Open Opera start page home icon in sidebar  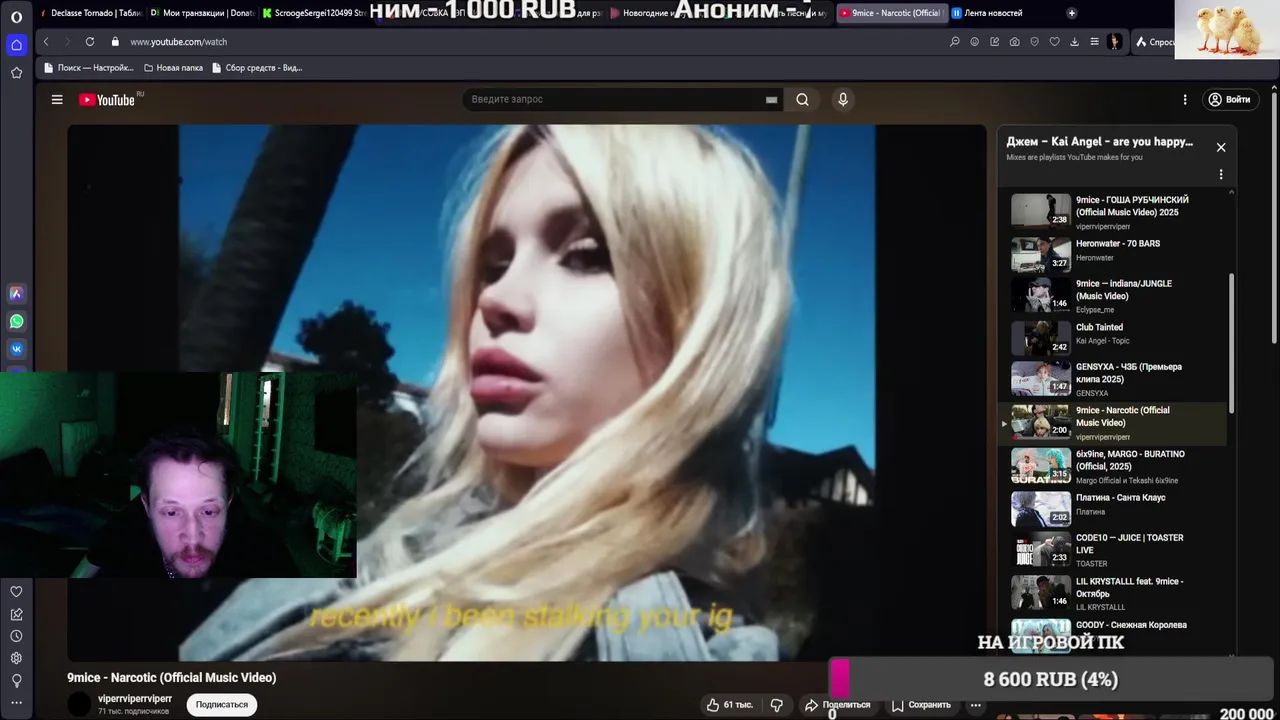tap(16, 45)
